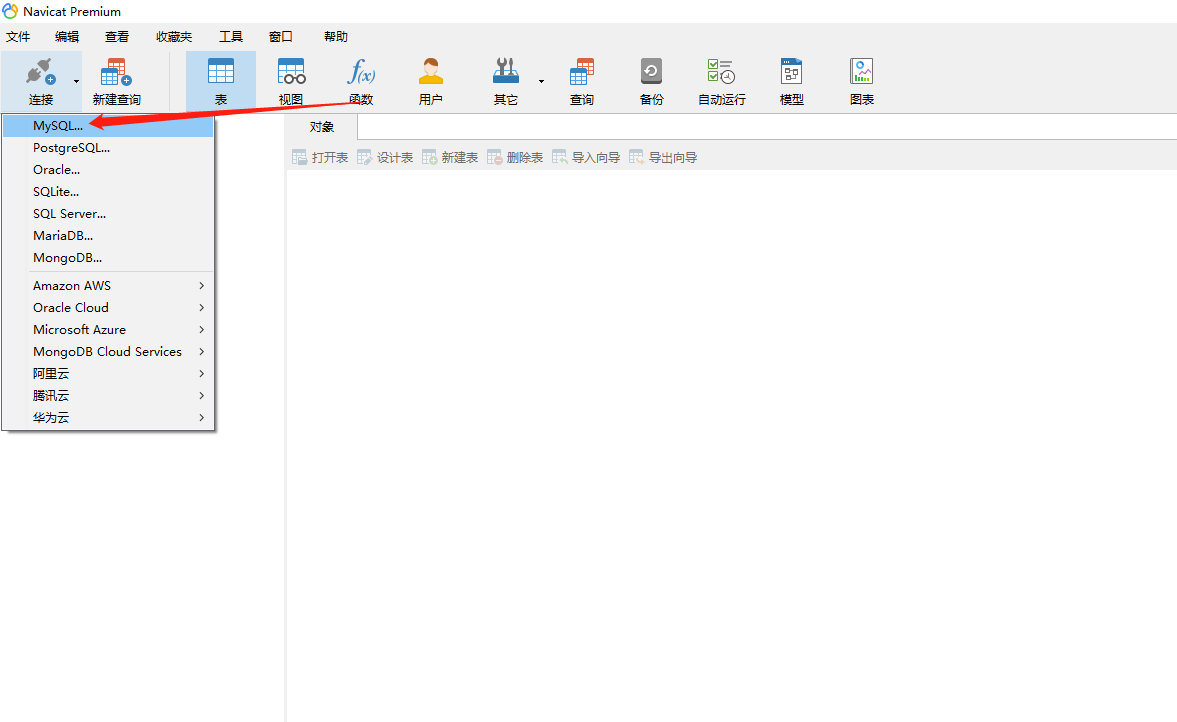Switch to the Objects (对象) tab
This screenshot has width=1177, height=722.
click(321, 127)
